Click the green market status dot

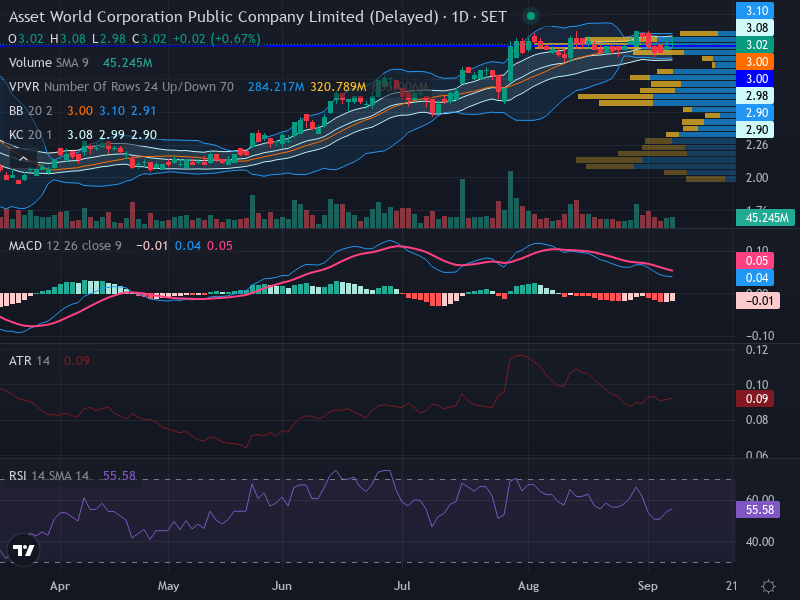pyautogui.click(x=531, y=16)
